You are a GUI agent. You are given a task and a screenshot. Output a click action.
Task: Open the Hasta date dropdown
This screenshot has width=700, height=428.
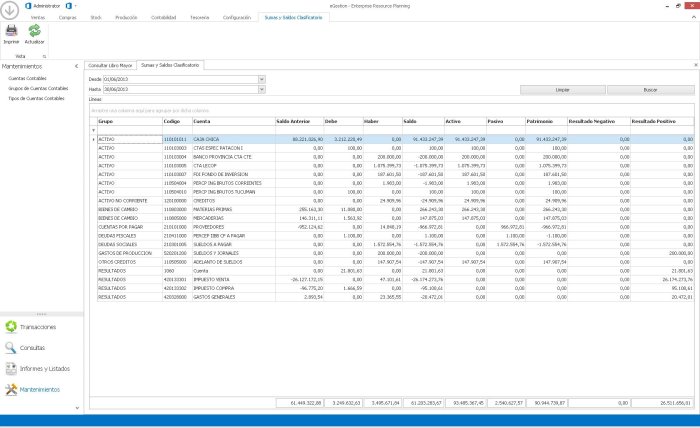point(263,89)
